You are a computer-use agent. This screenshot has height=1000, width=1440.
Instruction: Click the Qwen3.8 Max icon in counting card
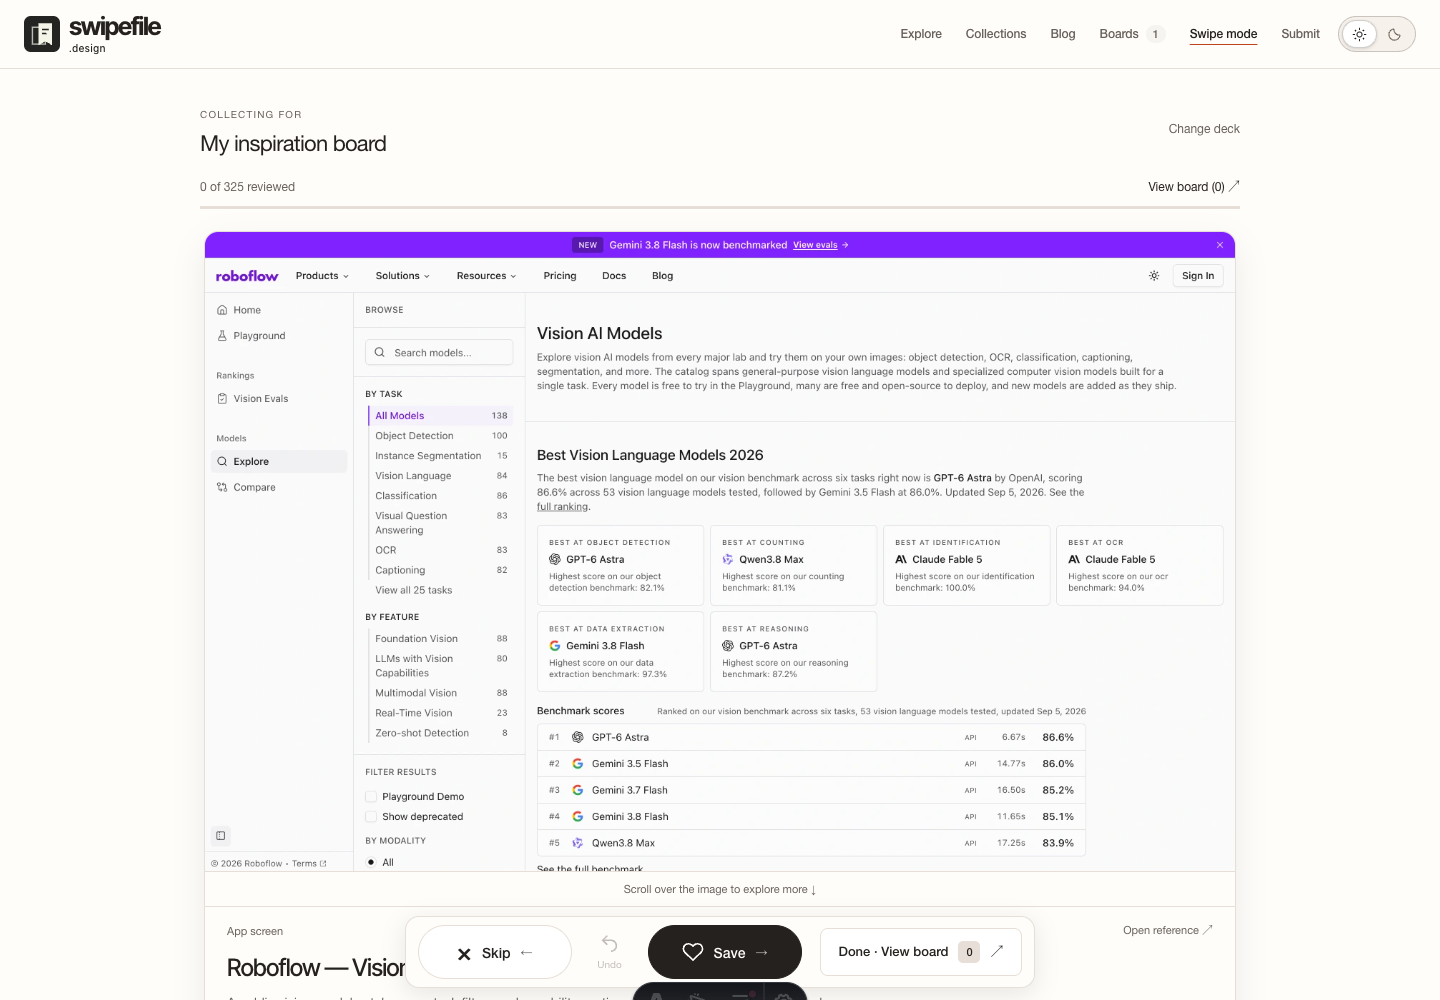click(728, 560)
